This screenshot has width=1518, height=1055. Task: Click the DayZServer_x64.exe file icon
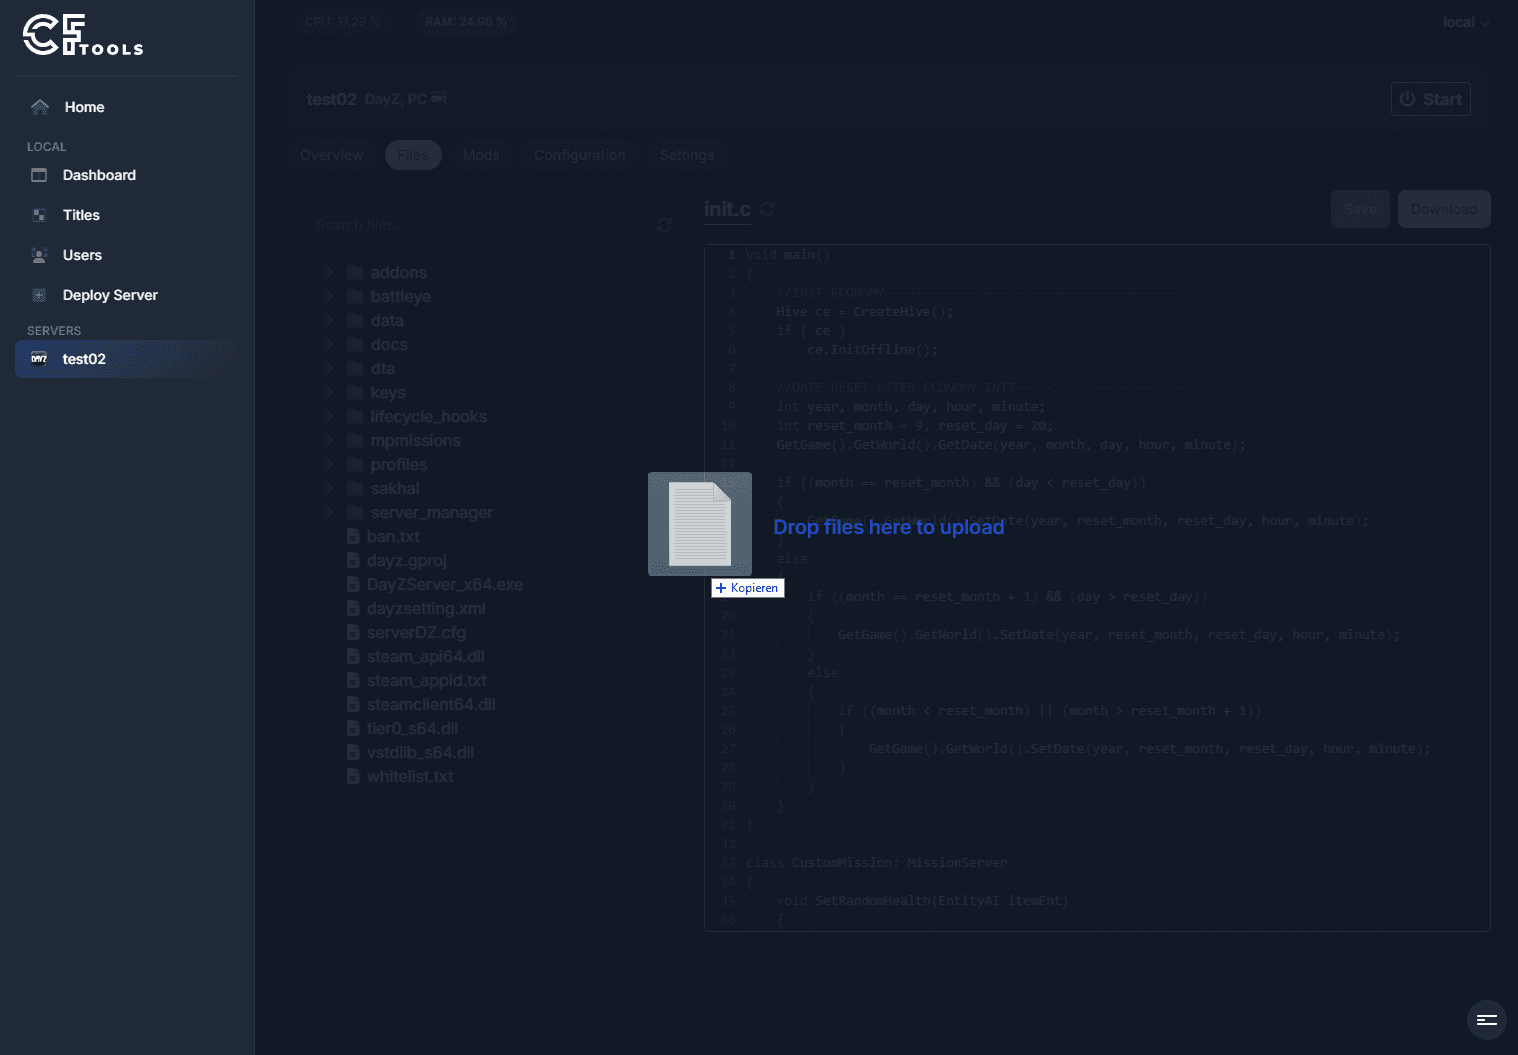coord(353,584)
